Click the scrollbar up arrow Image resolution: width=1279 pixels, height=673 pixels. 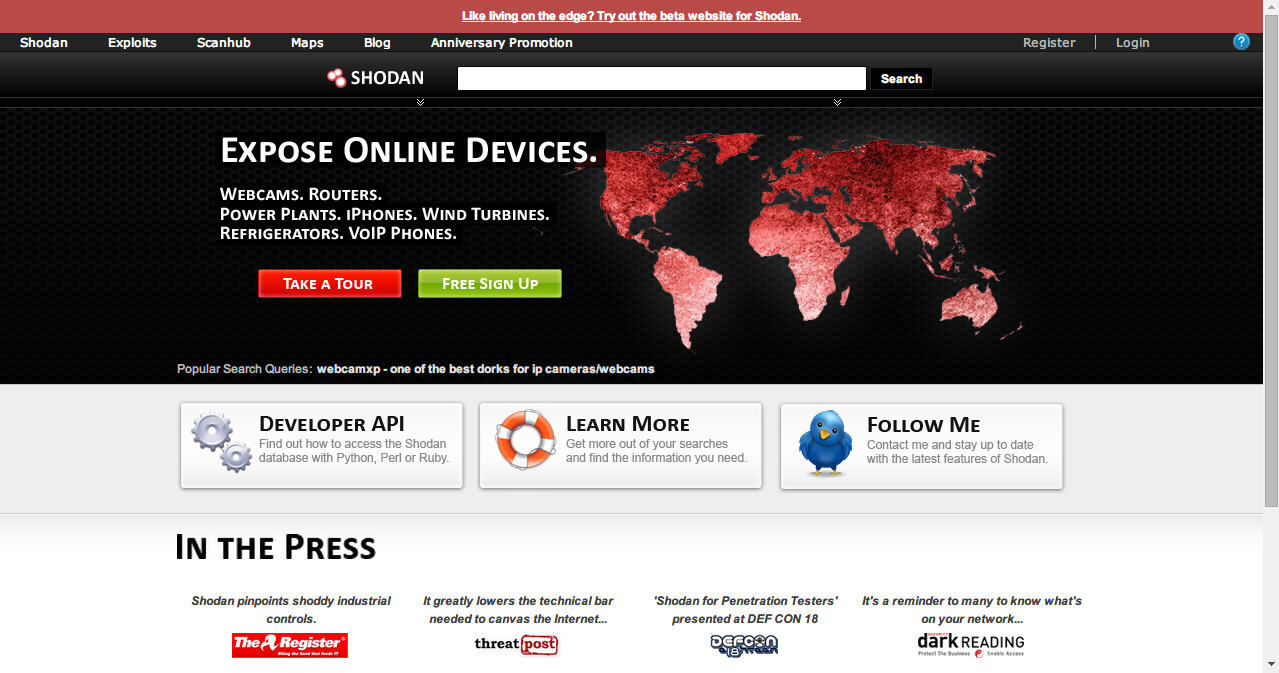tap(1271, 8)
